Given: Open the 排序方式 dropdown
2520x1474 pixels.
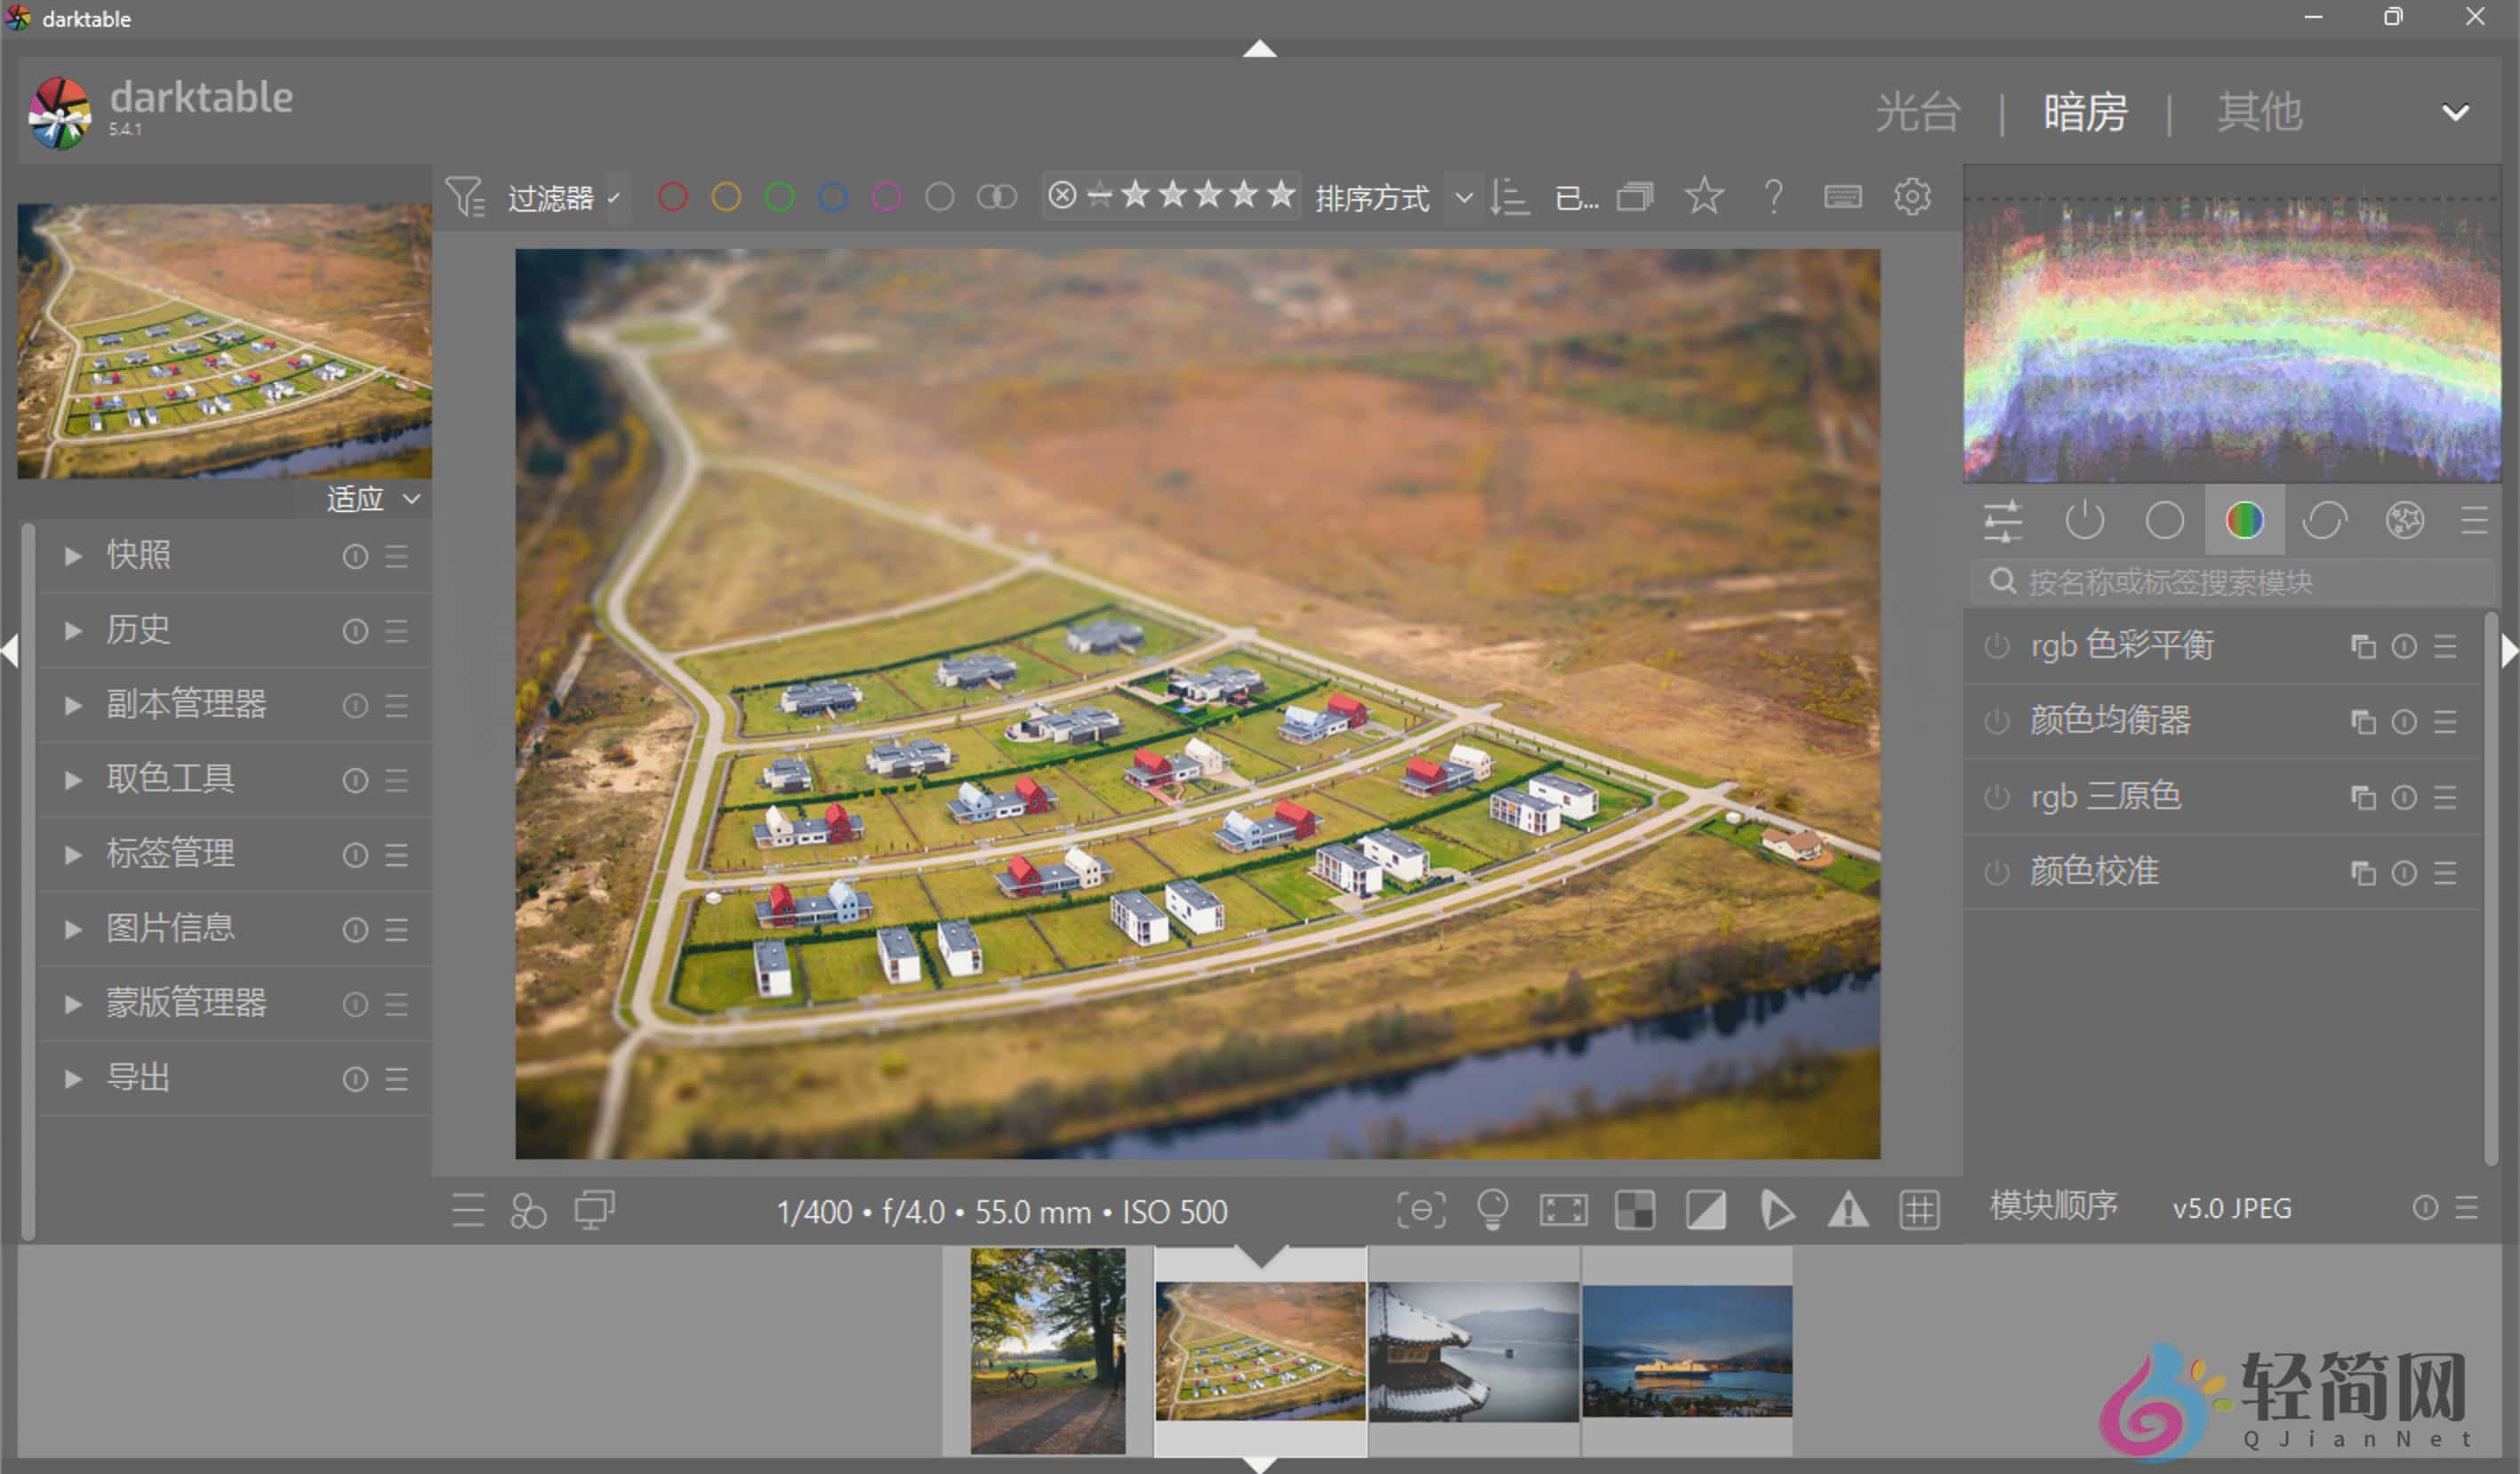Looking at the screenshot, I should pyautogui.click(x=1373, y=197).
